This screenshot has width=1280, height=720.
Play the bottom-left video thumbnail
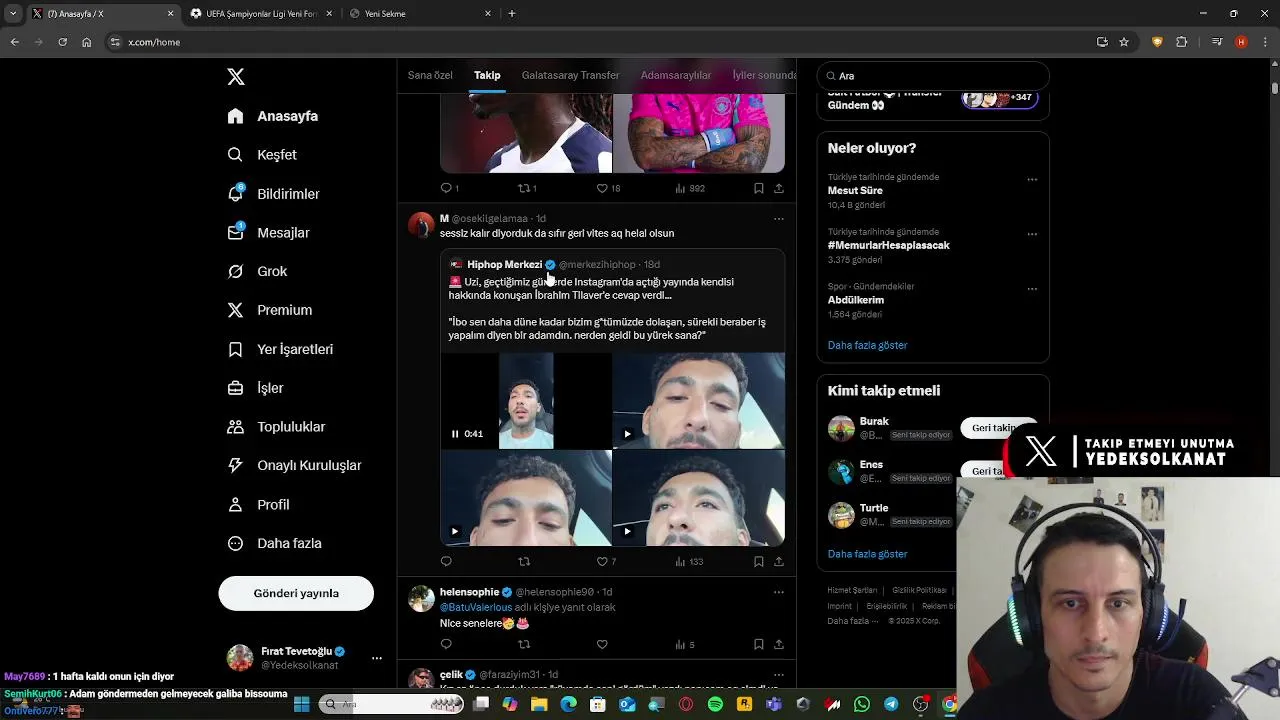(x=455, y=531)
